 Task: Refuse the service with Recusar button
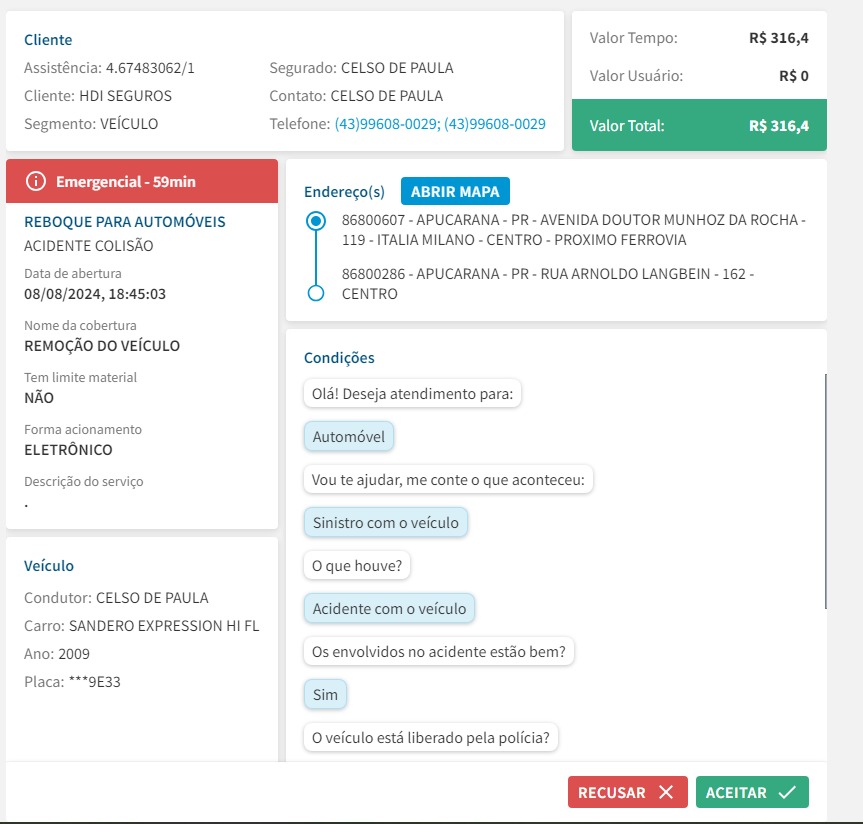(x=627, y=792)
